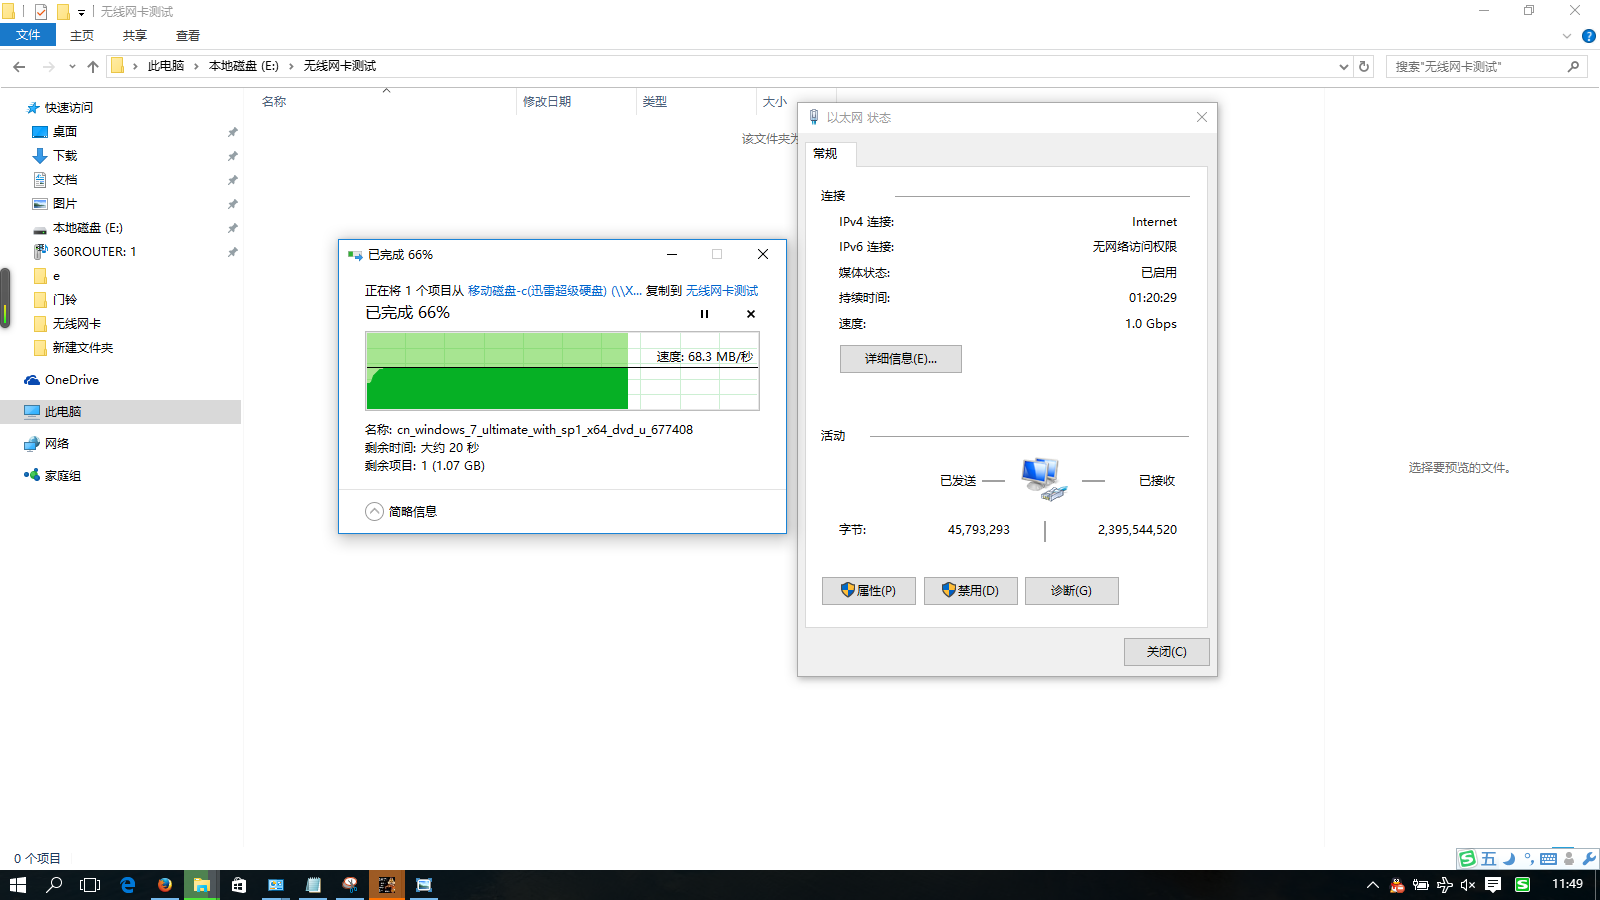This screenshot has width=1600, height=900.
Task: Expand the chevron after 此电脑 in address bar
Action: 196,66
